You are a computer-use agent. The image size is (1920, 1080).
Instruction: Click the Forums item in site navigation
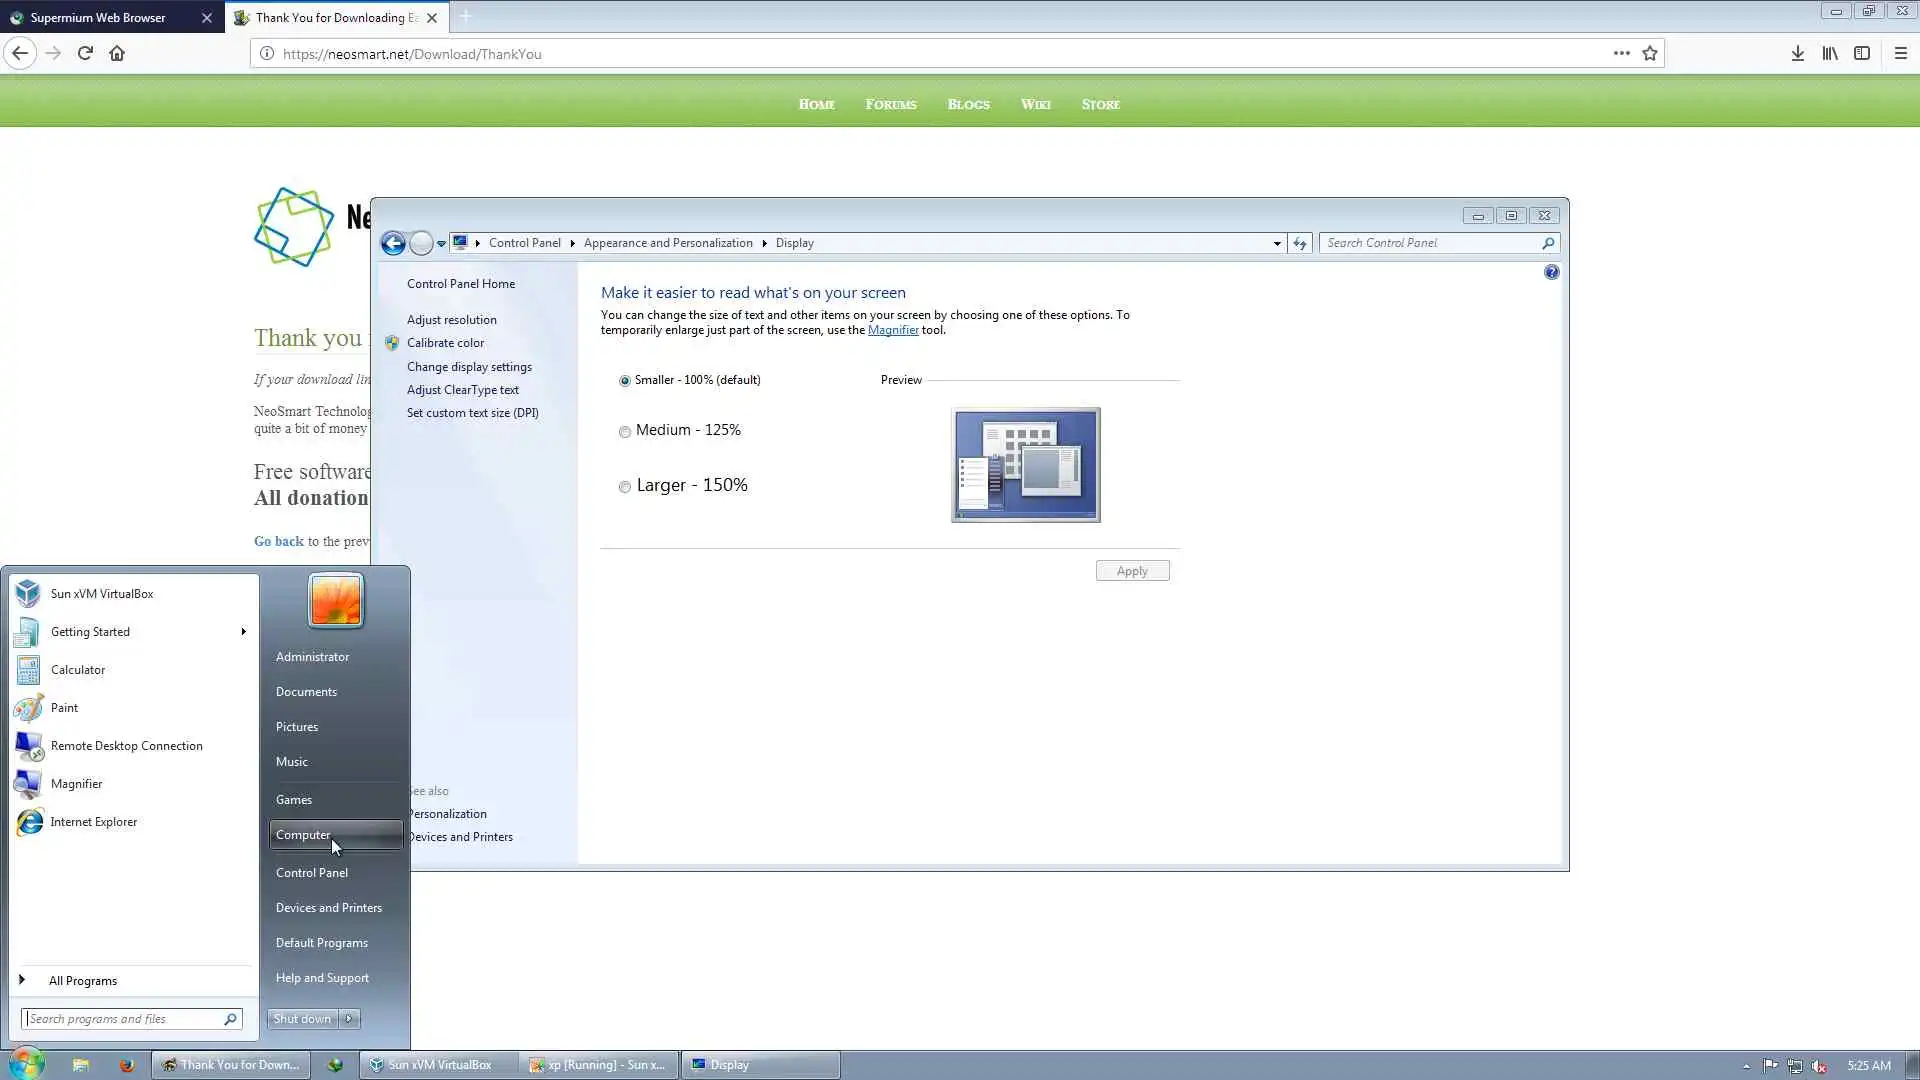[x=890, y=104]
